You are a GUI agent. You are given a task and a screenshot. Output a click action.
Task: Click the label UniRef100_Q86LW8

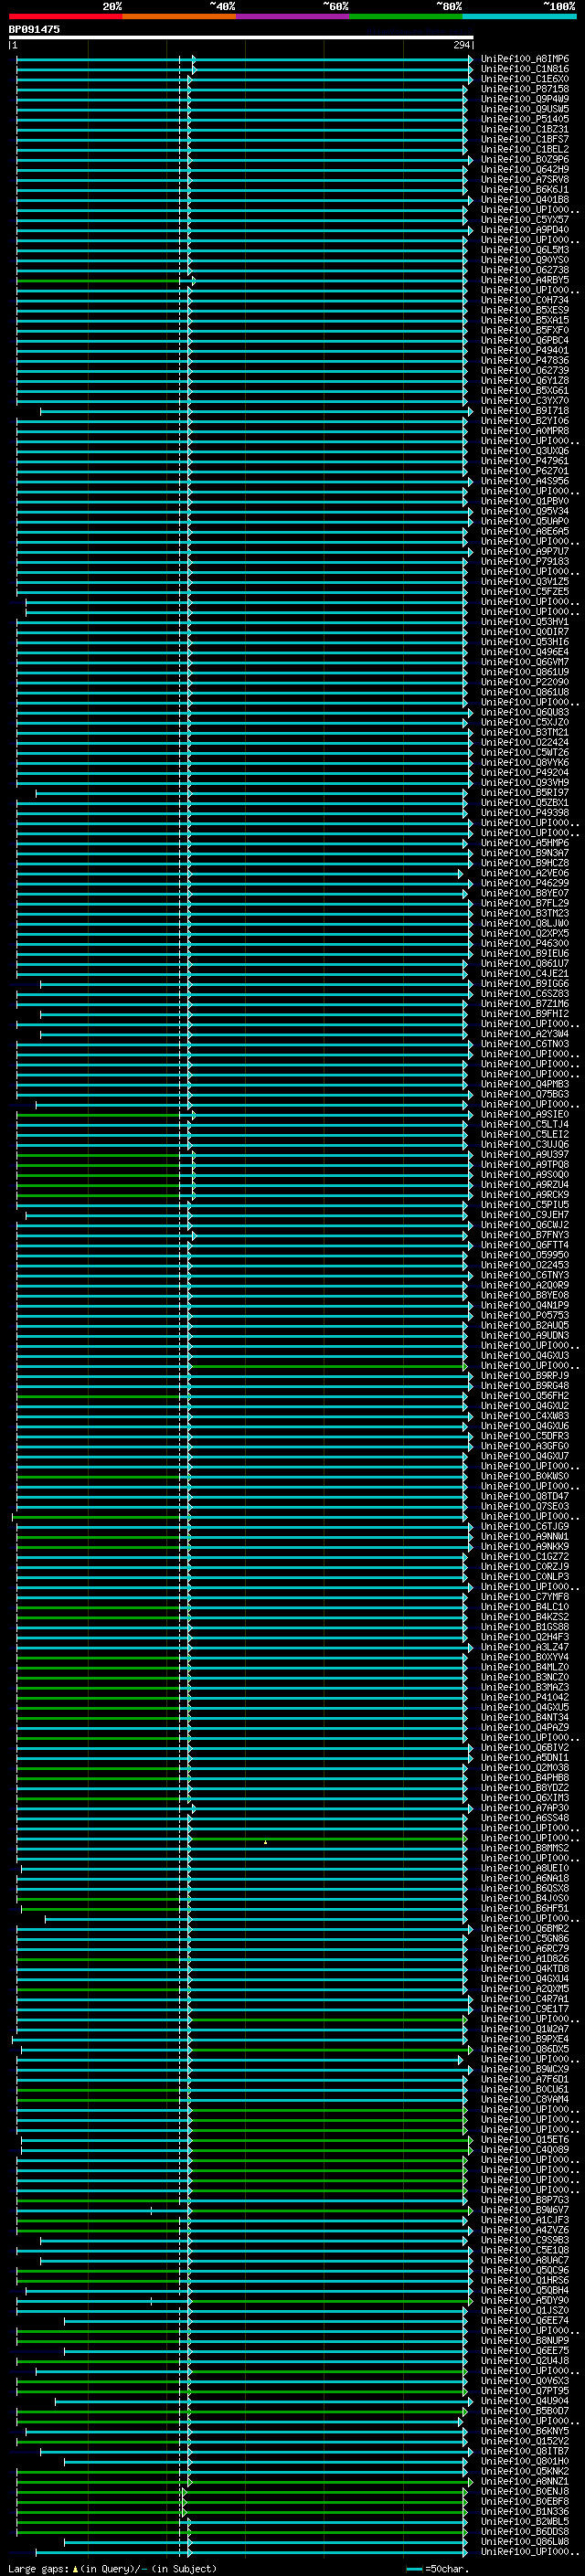[x=525, y=2541]
